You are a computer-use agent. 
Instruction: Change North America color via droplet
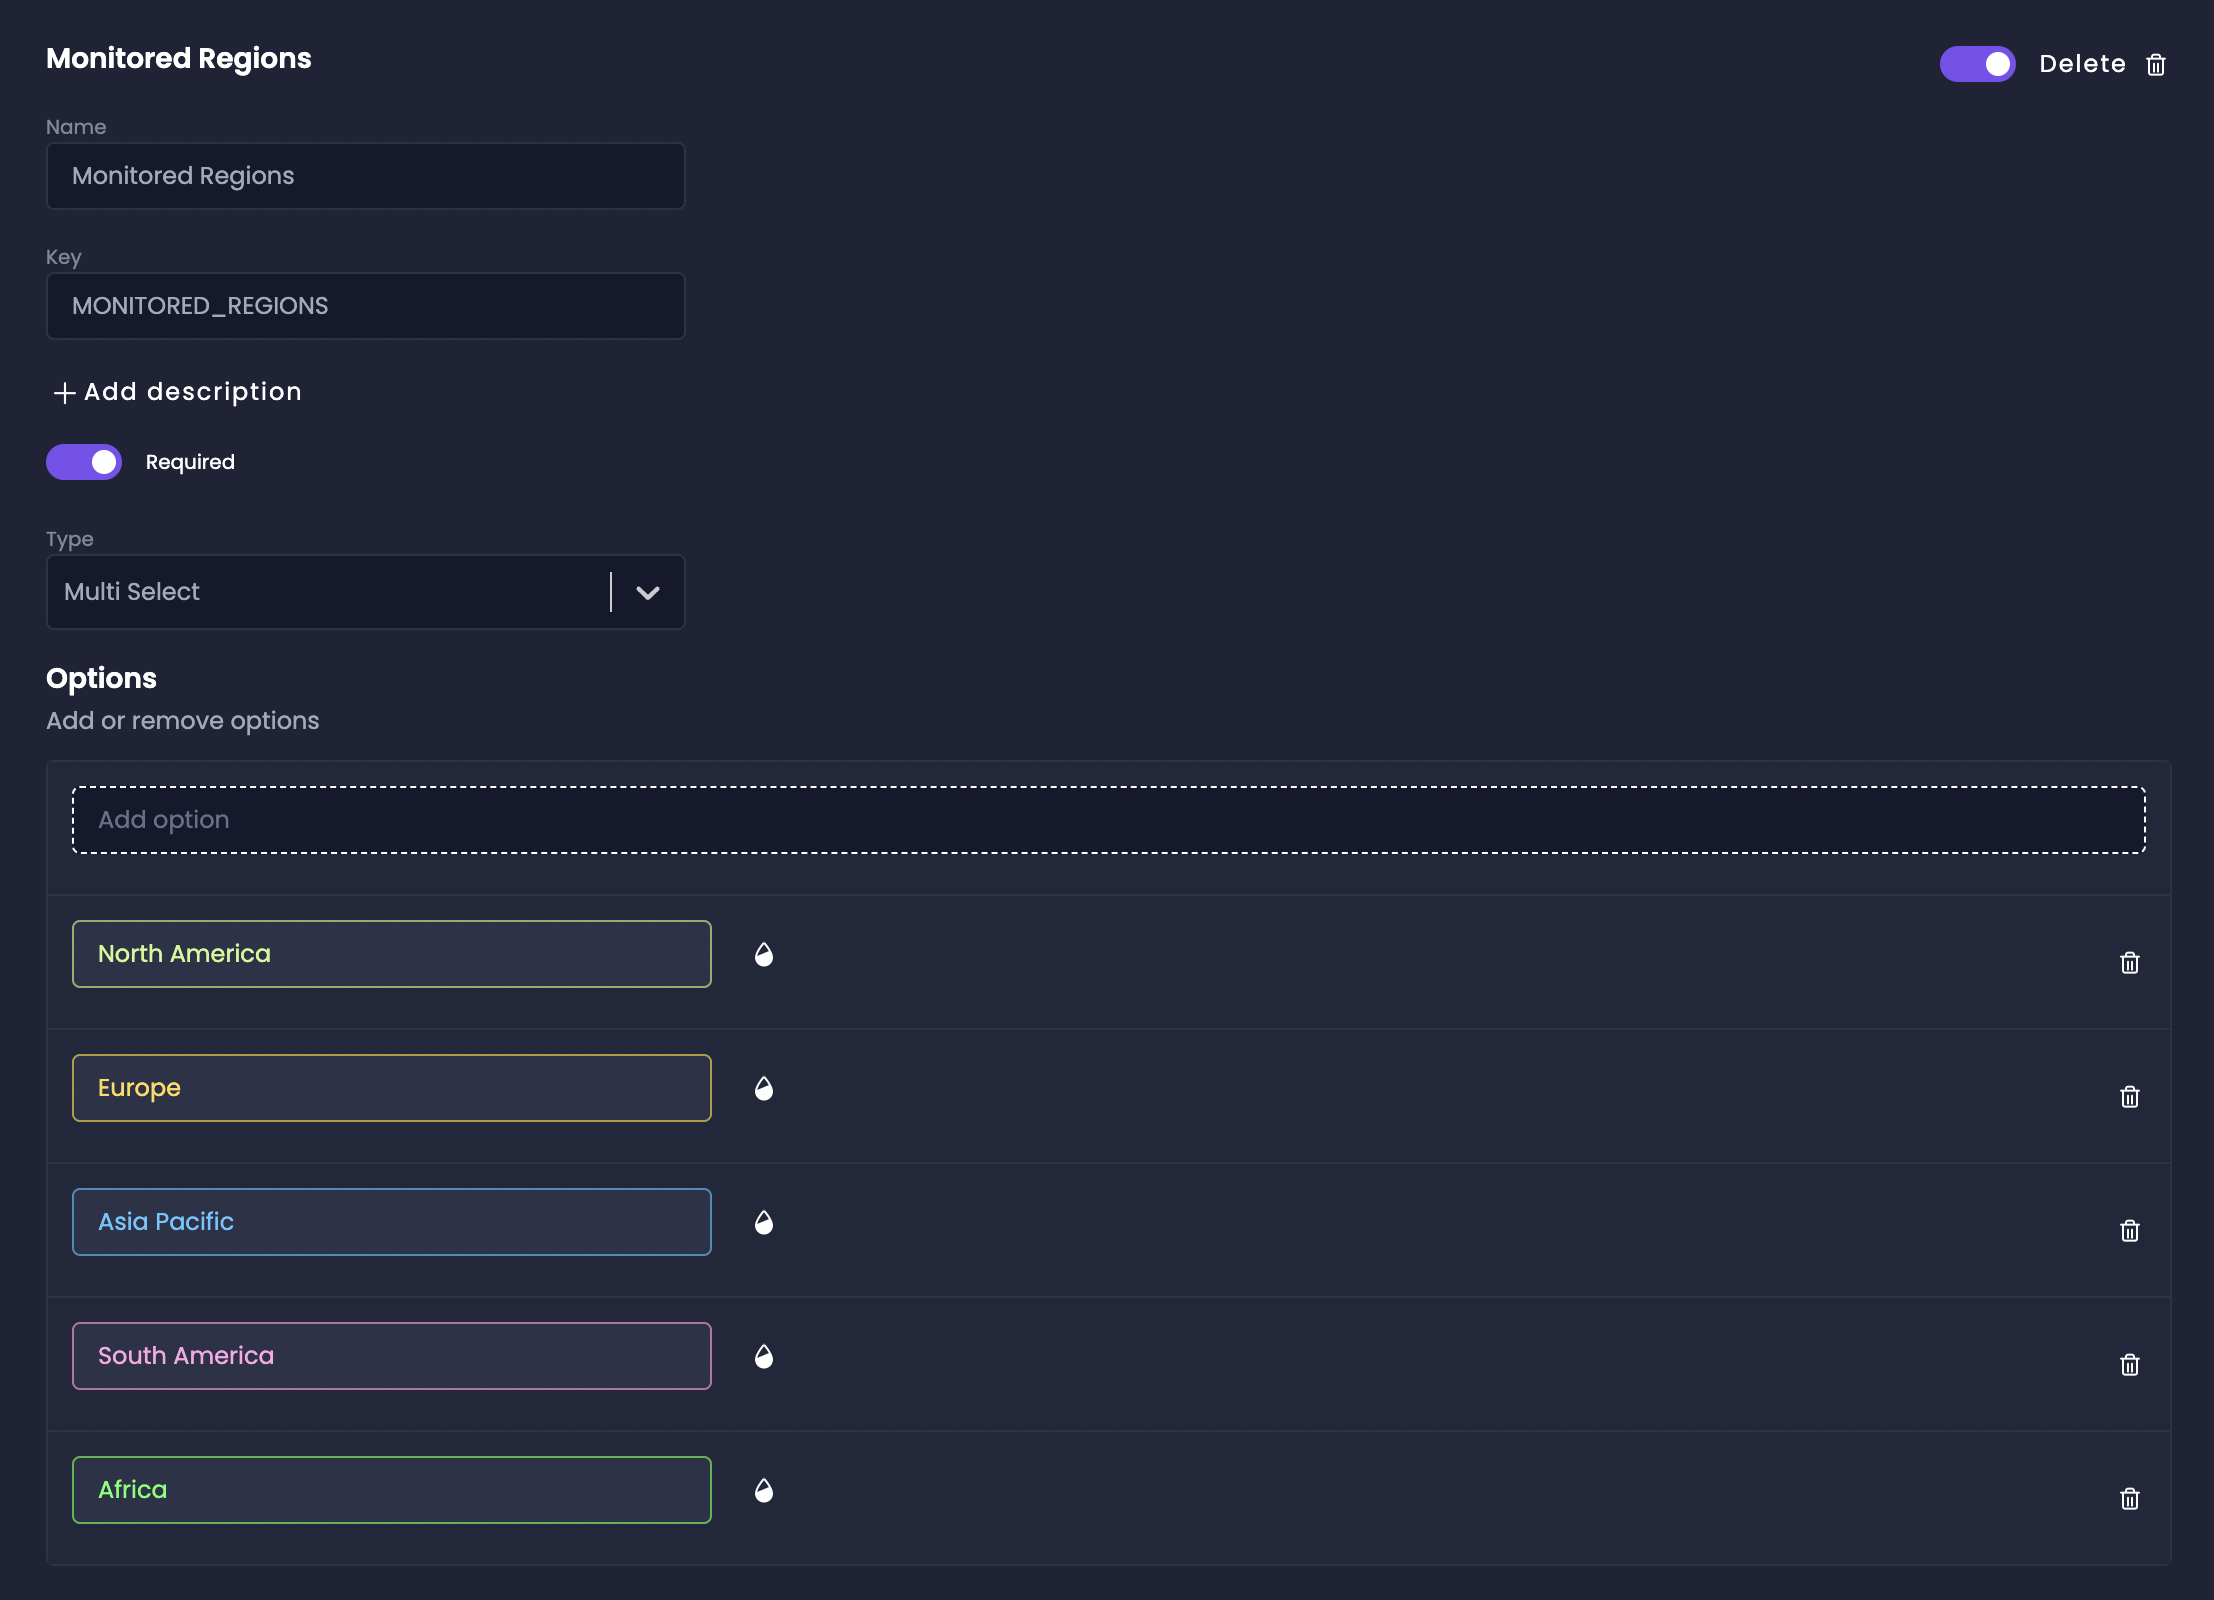[764, 954]
